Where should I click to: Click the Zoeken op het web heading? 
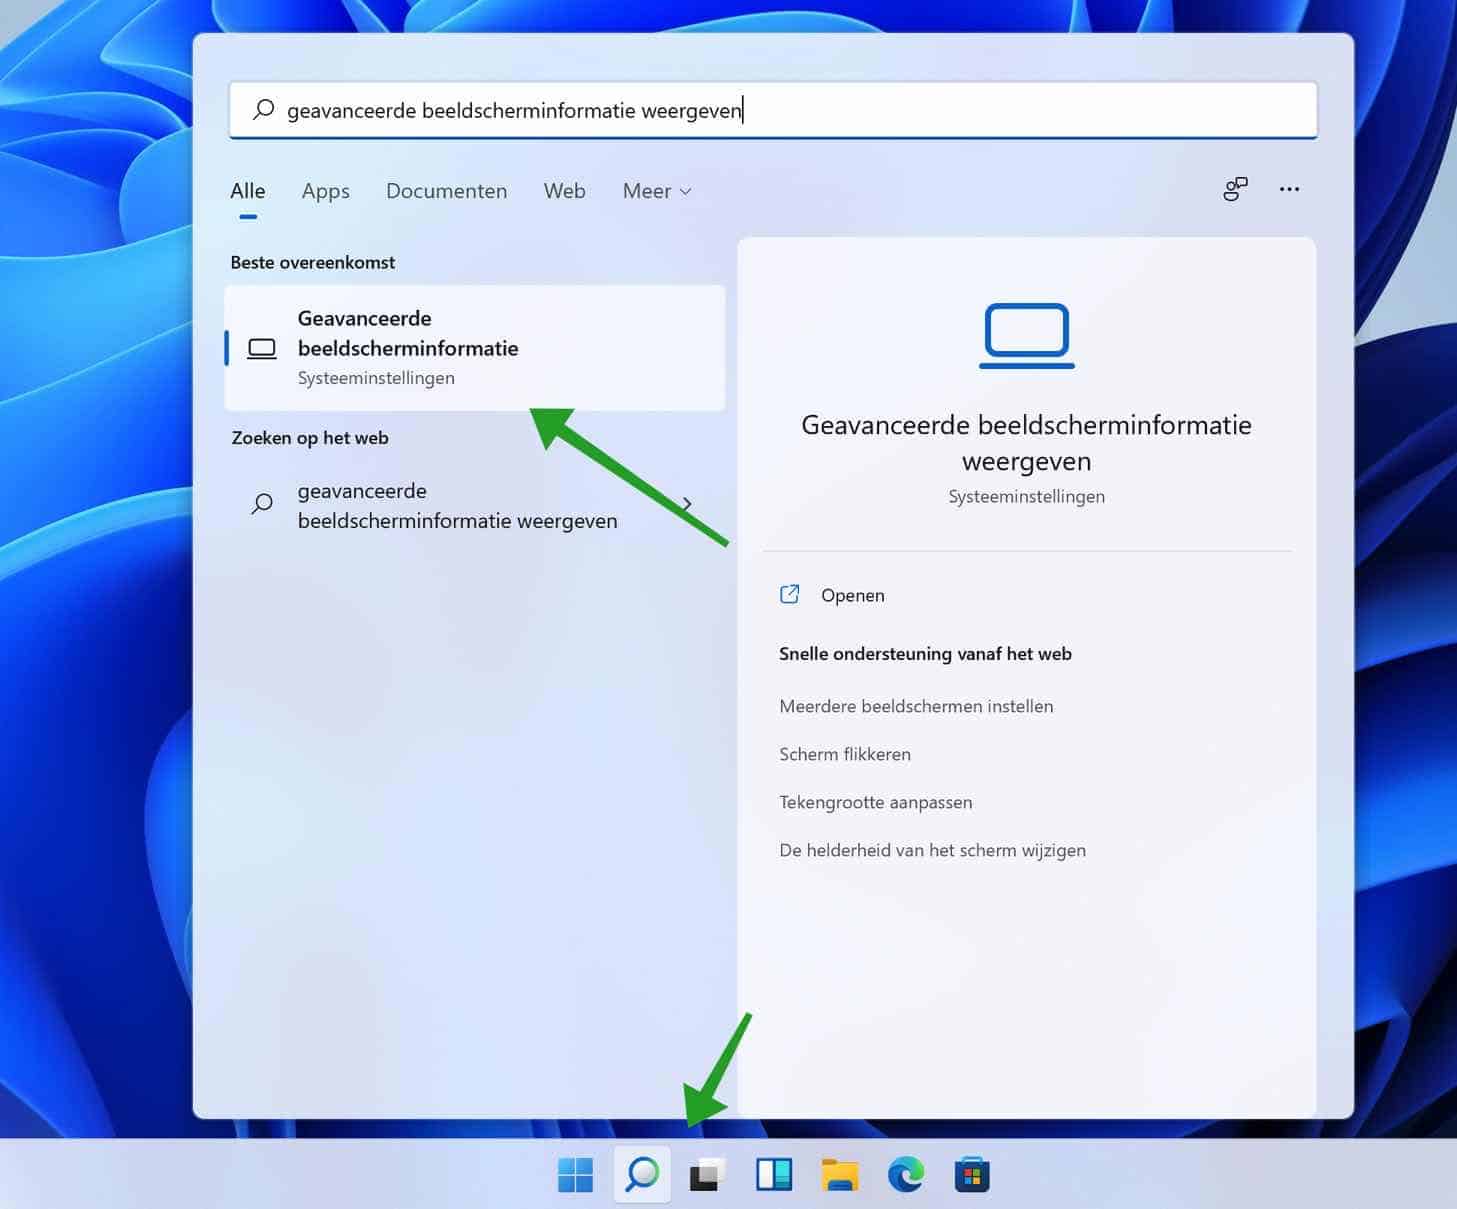(x=310, y=438)
